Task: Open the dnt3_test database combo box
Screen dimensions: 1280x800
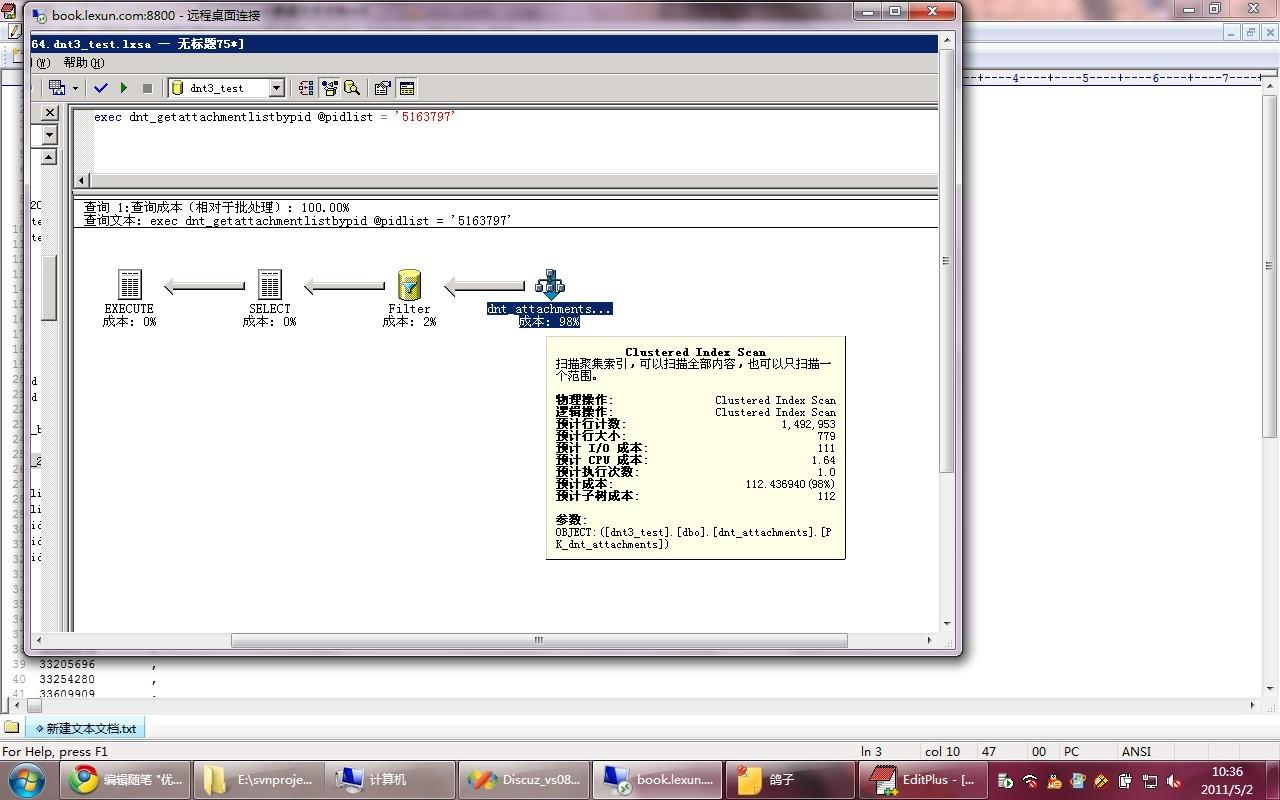Action: pyautogui.click(x=227, y=88)
